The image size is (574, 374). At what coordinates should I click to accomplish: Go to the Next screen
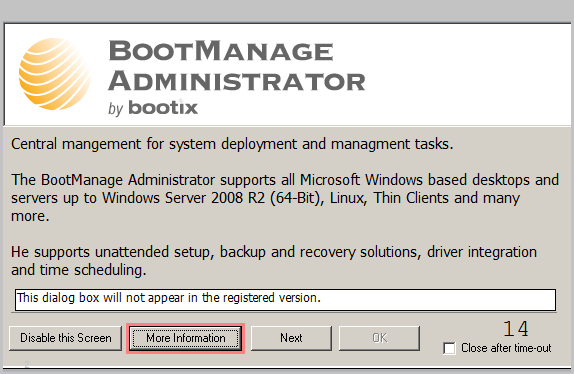(291, 338)
